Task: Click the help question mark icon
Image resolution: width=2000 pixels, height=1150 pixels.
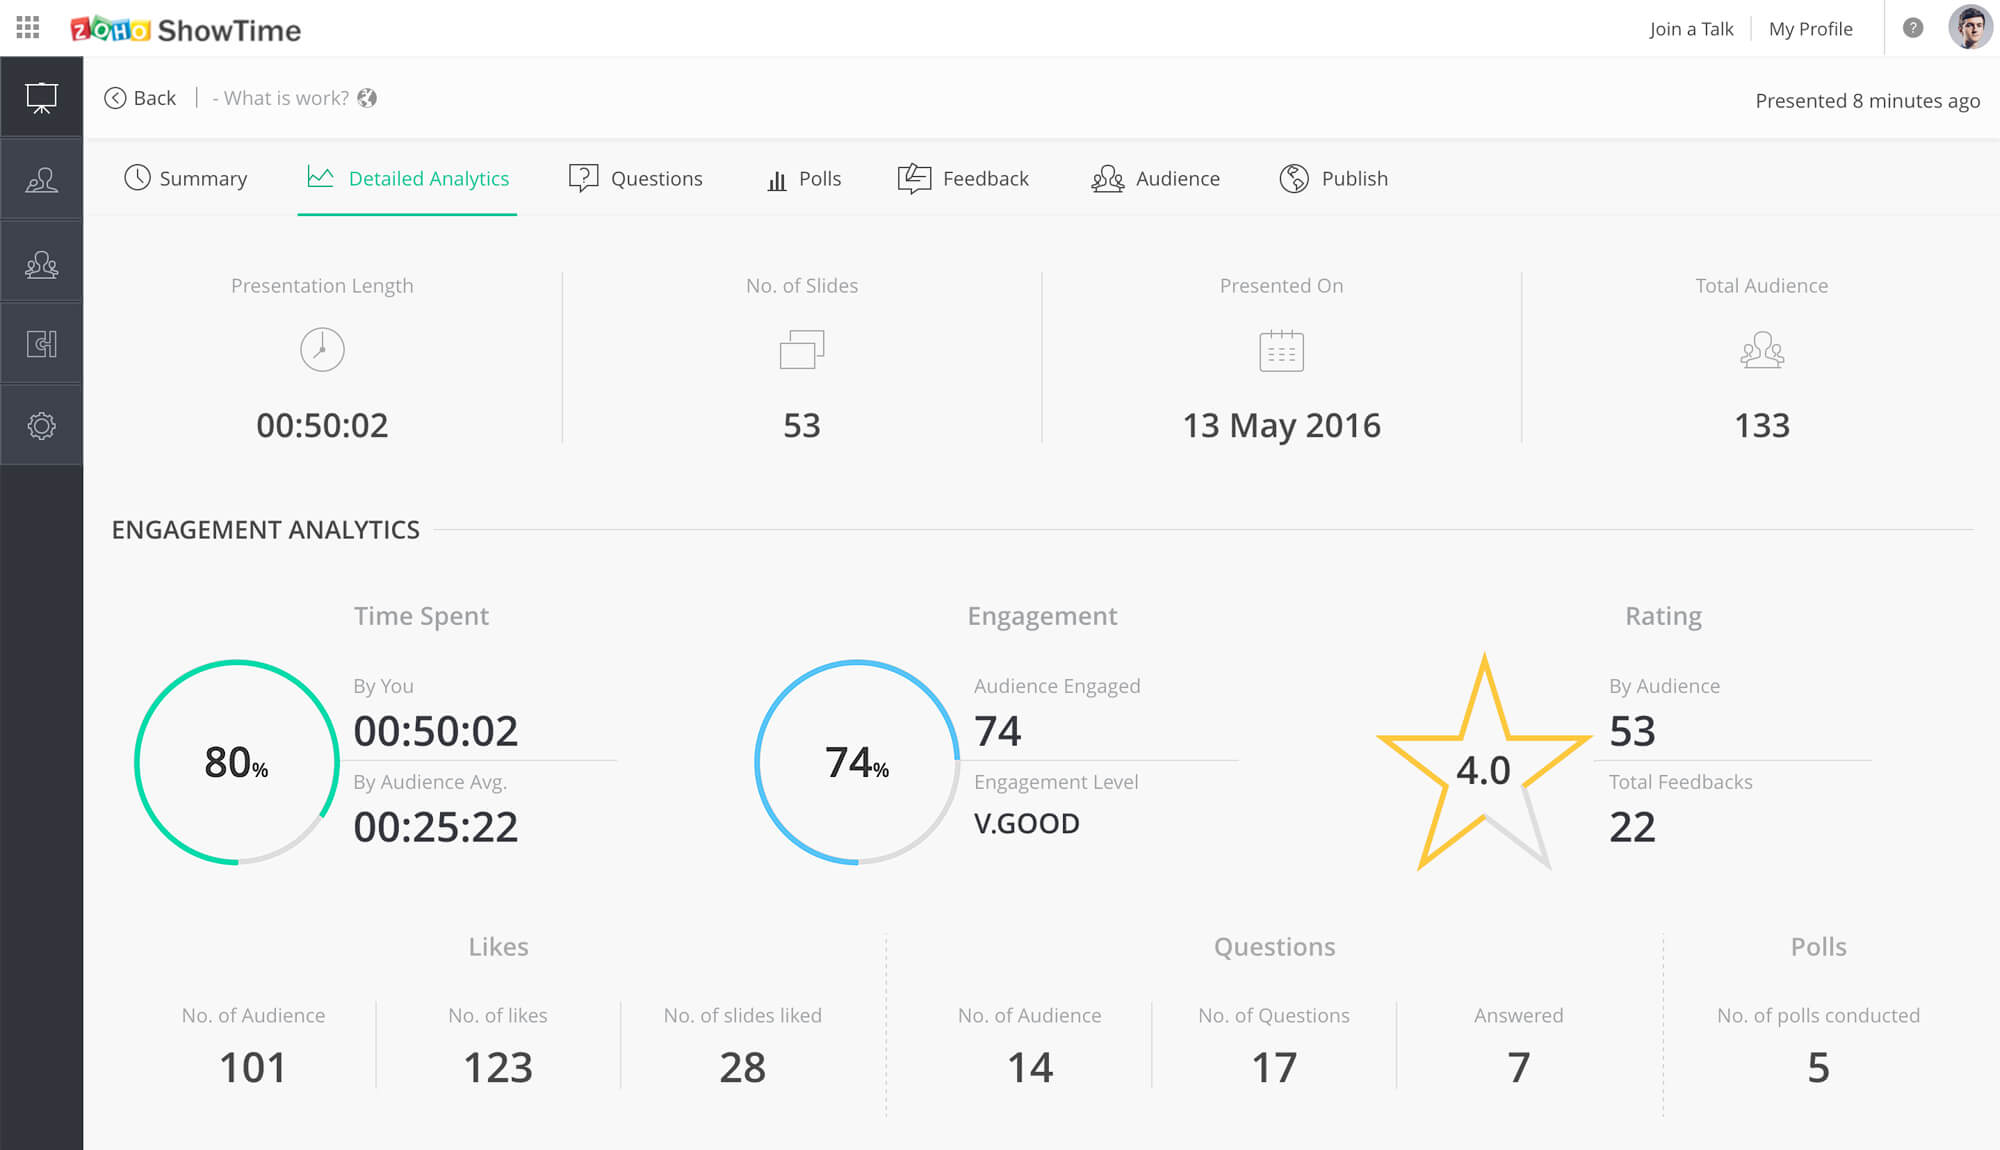Action: pyautogui.click(x=1912, y=28)
